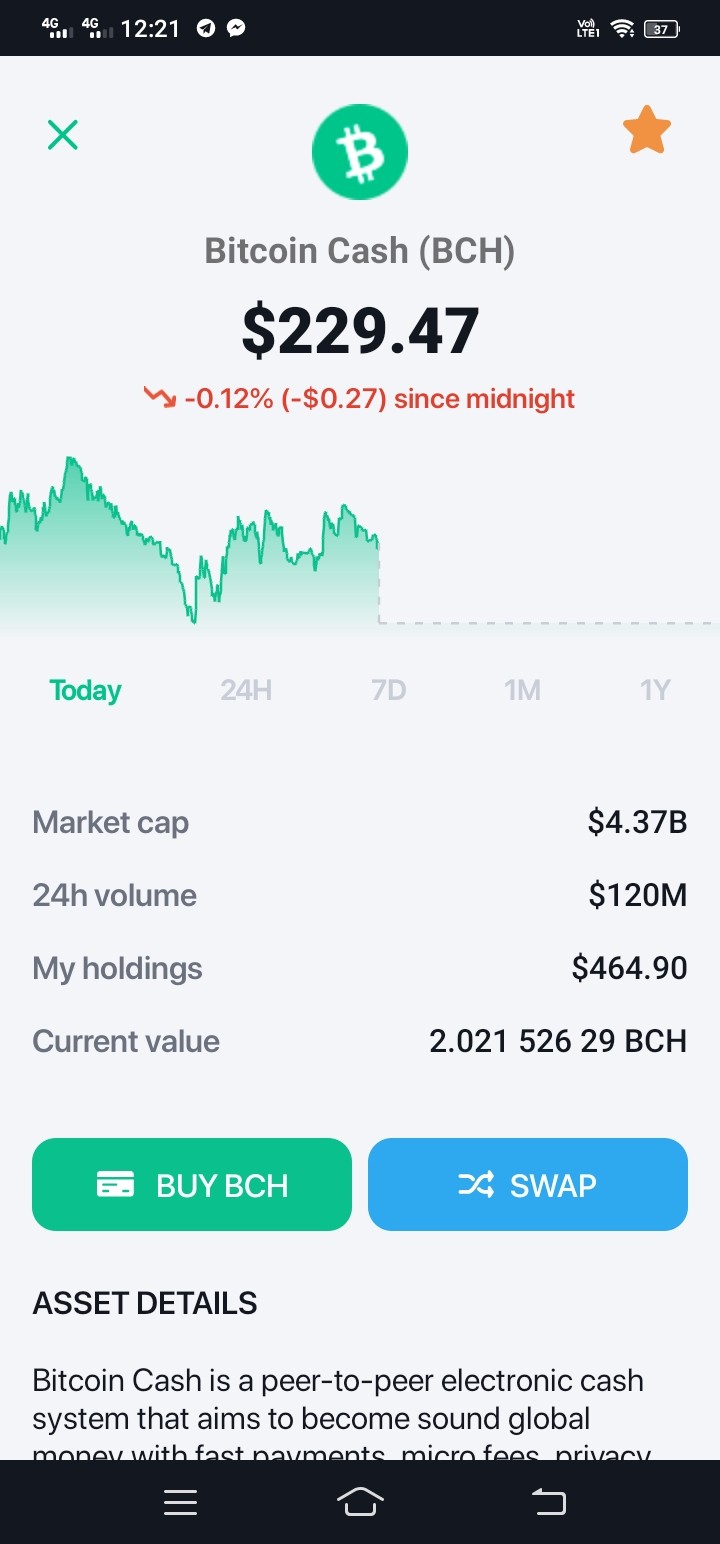Tap the Android home navigation icon
This screenshot has height=1544, width=720.
[x=360, y=1502]
